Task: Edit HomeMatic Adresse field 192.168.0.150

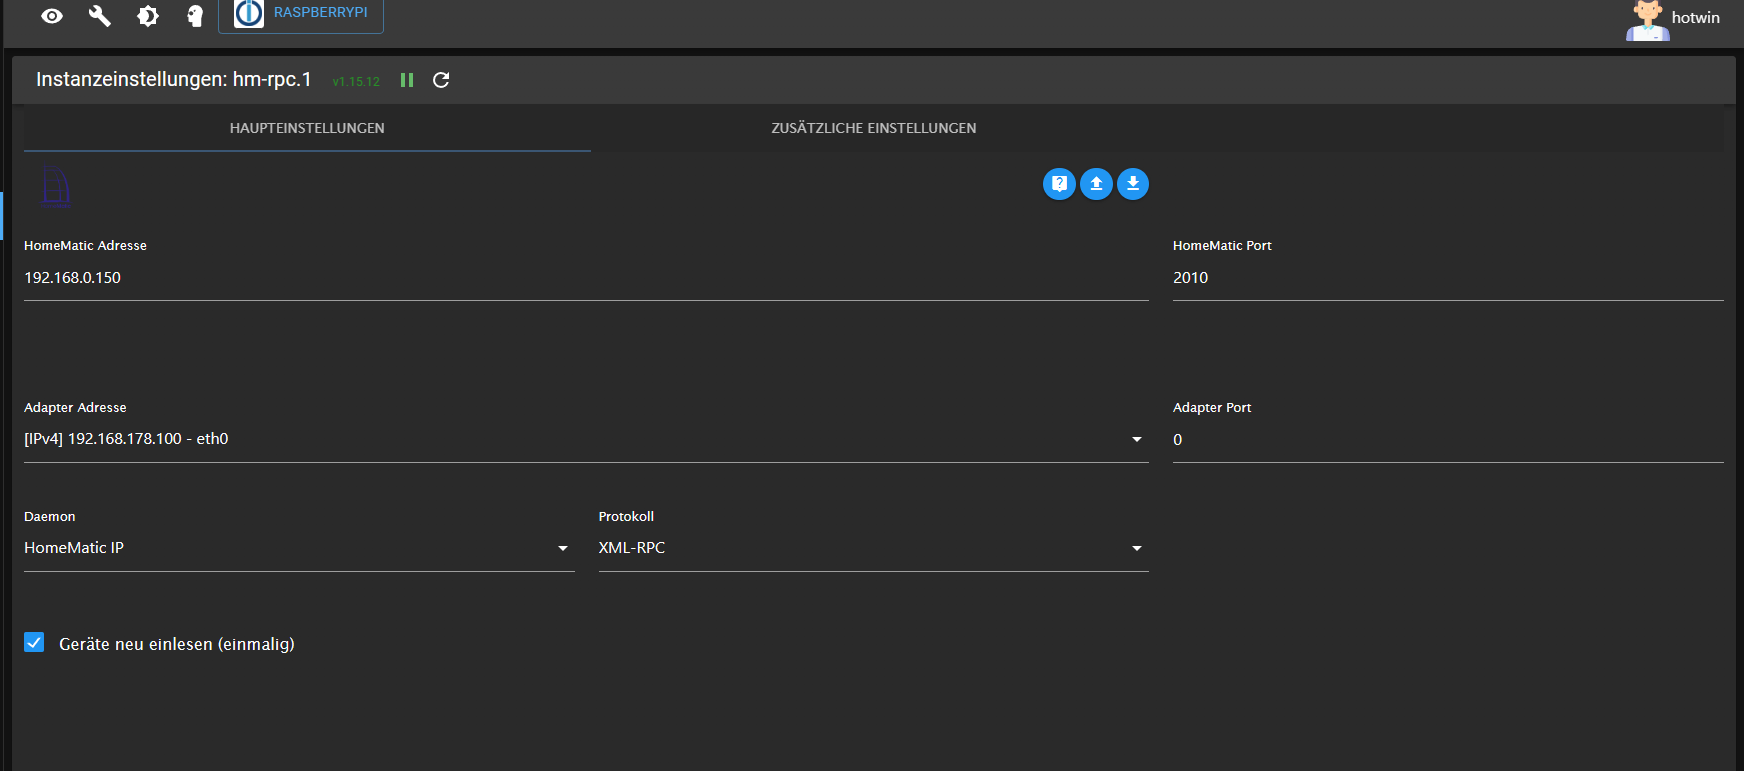Action: (586, 278)
